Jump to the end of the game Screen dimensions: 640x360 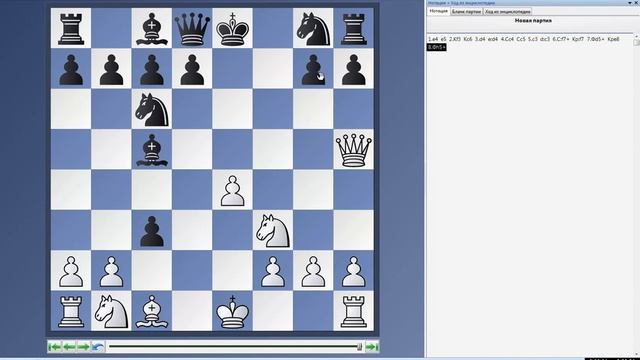tap(372, 347)
